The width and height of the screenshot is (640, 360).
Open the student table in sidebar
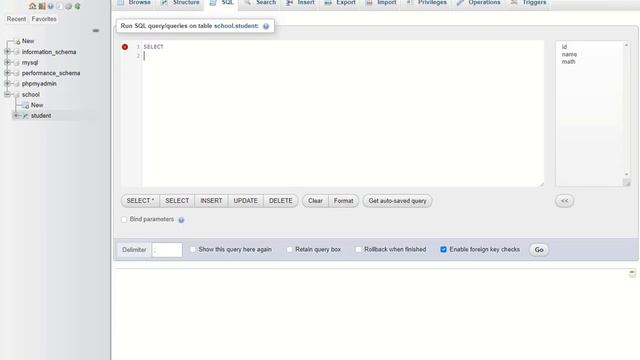[41, 116]
